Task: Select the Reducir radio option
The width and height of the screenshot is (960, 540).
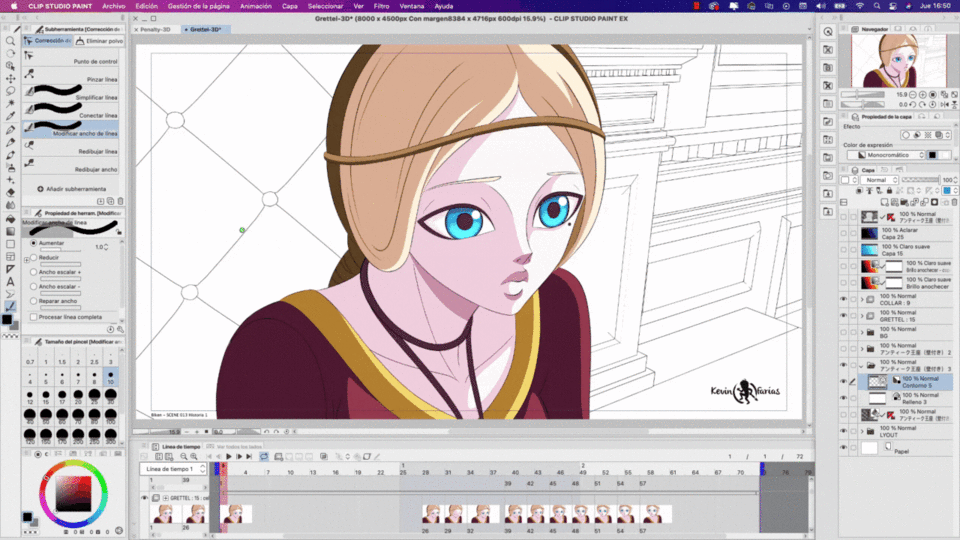Action: coord(34,257)
